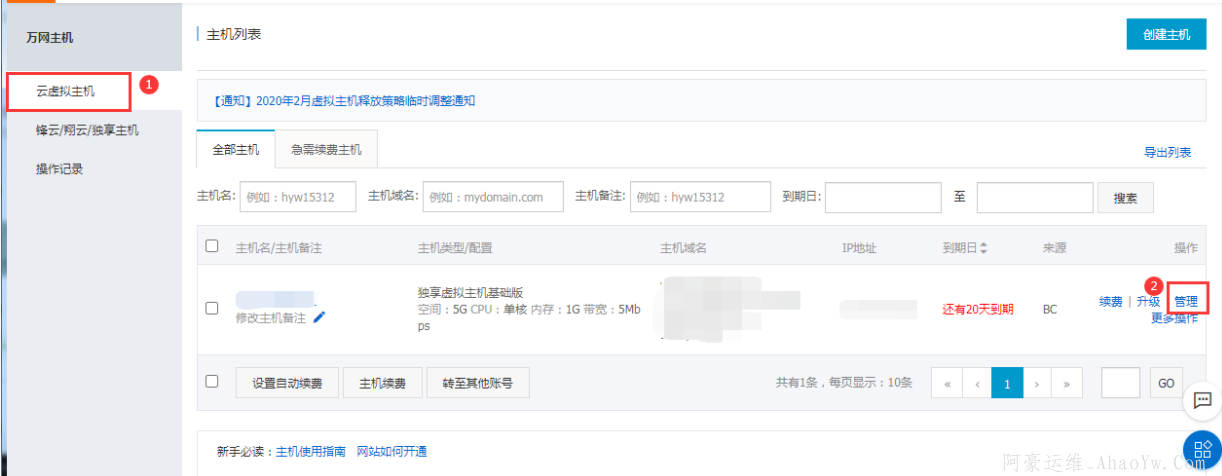
Task: Sort by 到期日 column arrows
Action: click(983, 247)
